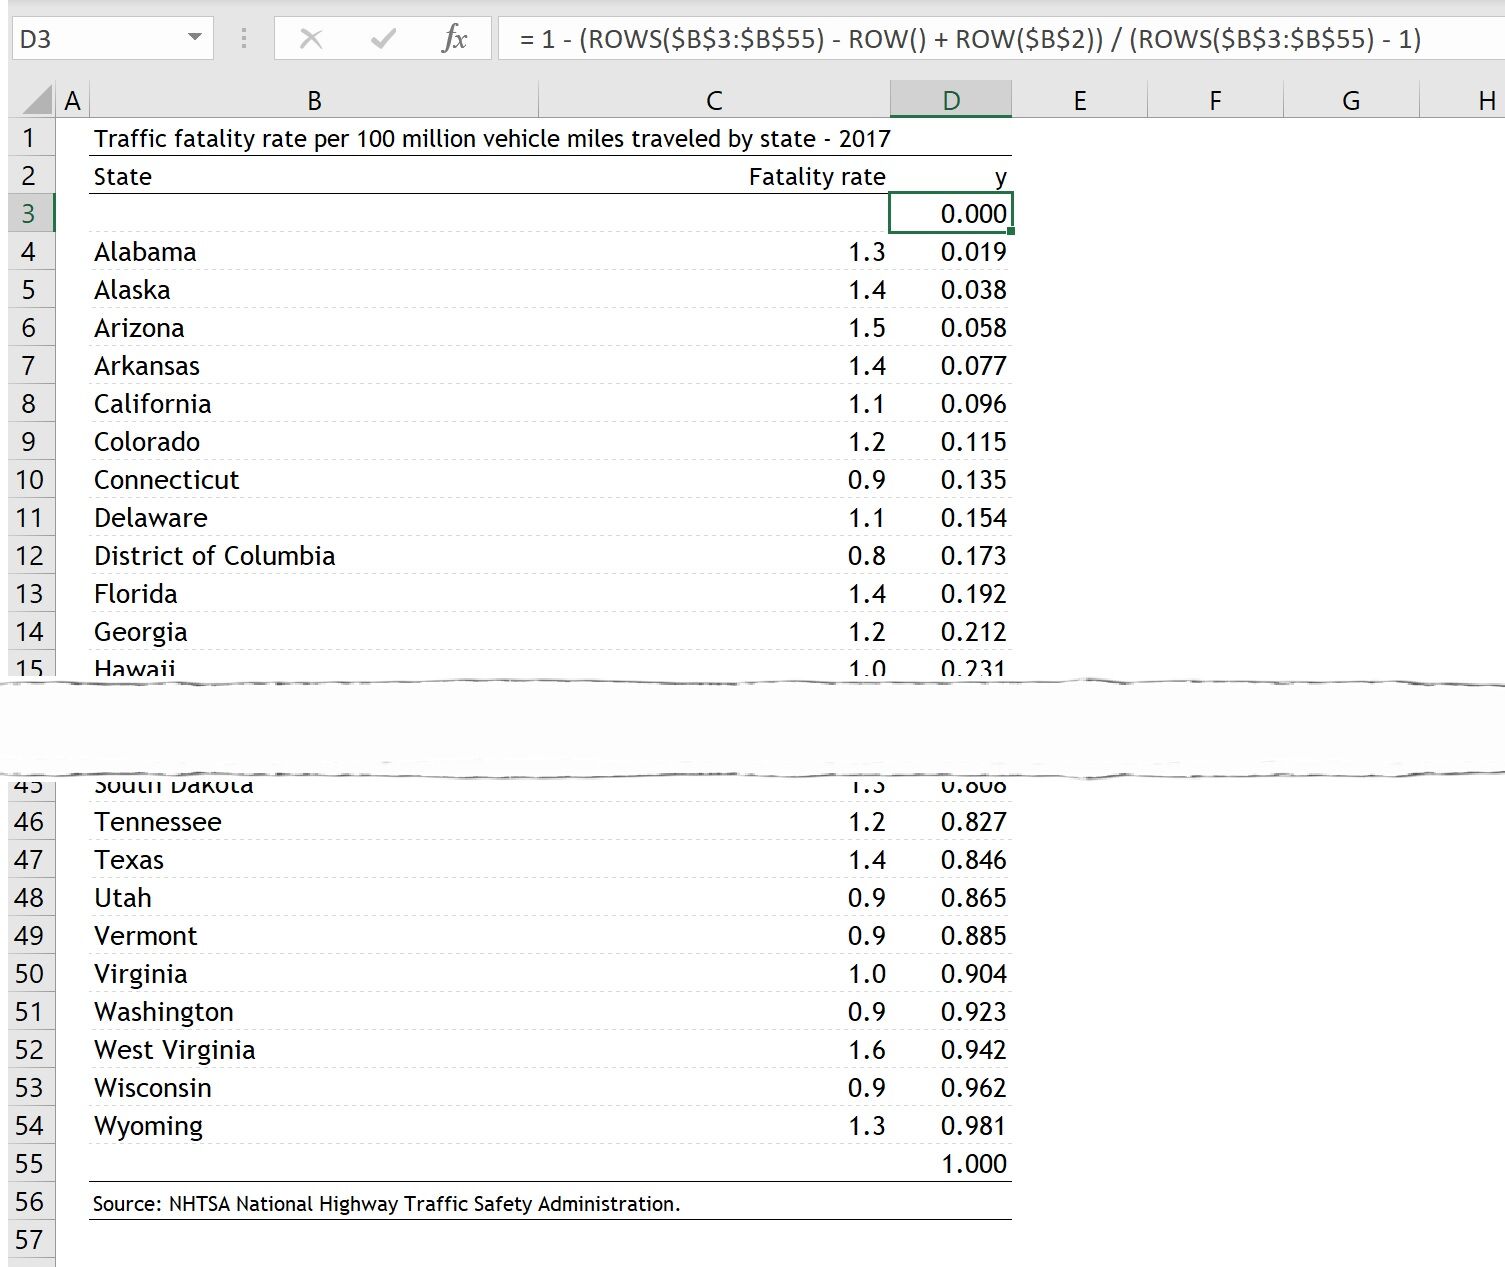The height and width of the screenshot is (1267, 1505).
Task: Click the 'California' cell
Action: tap(314, 404)
